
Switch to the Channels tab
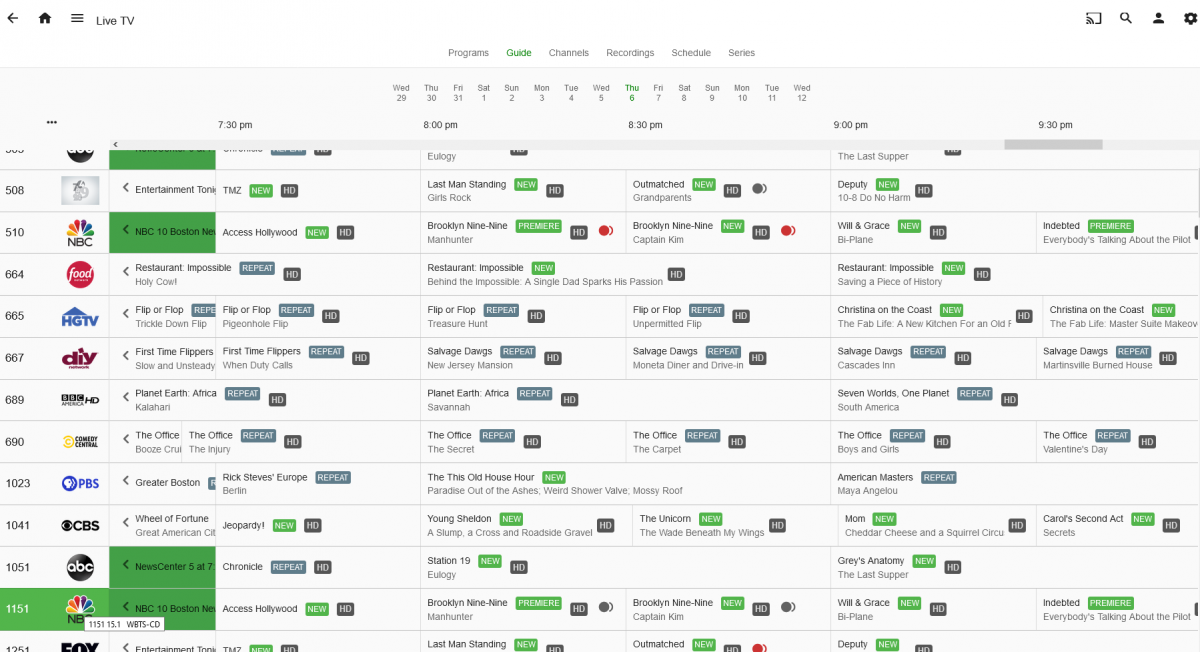pyautogui.click(x=569, y=53)
